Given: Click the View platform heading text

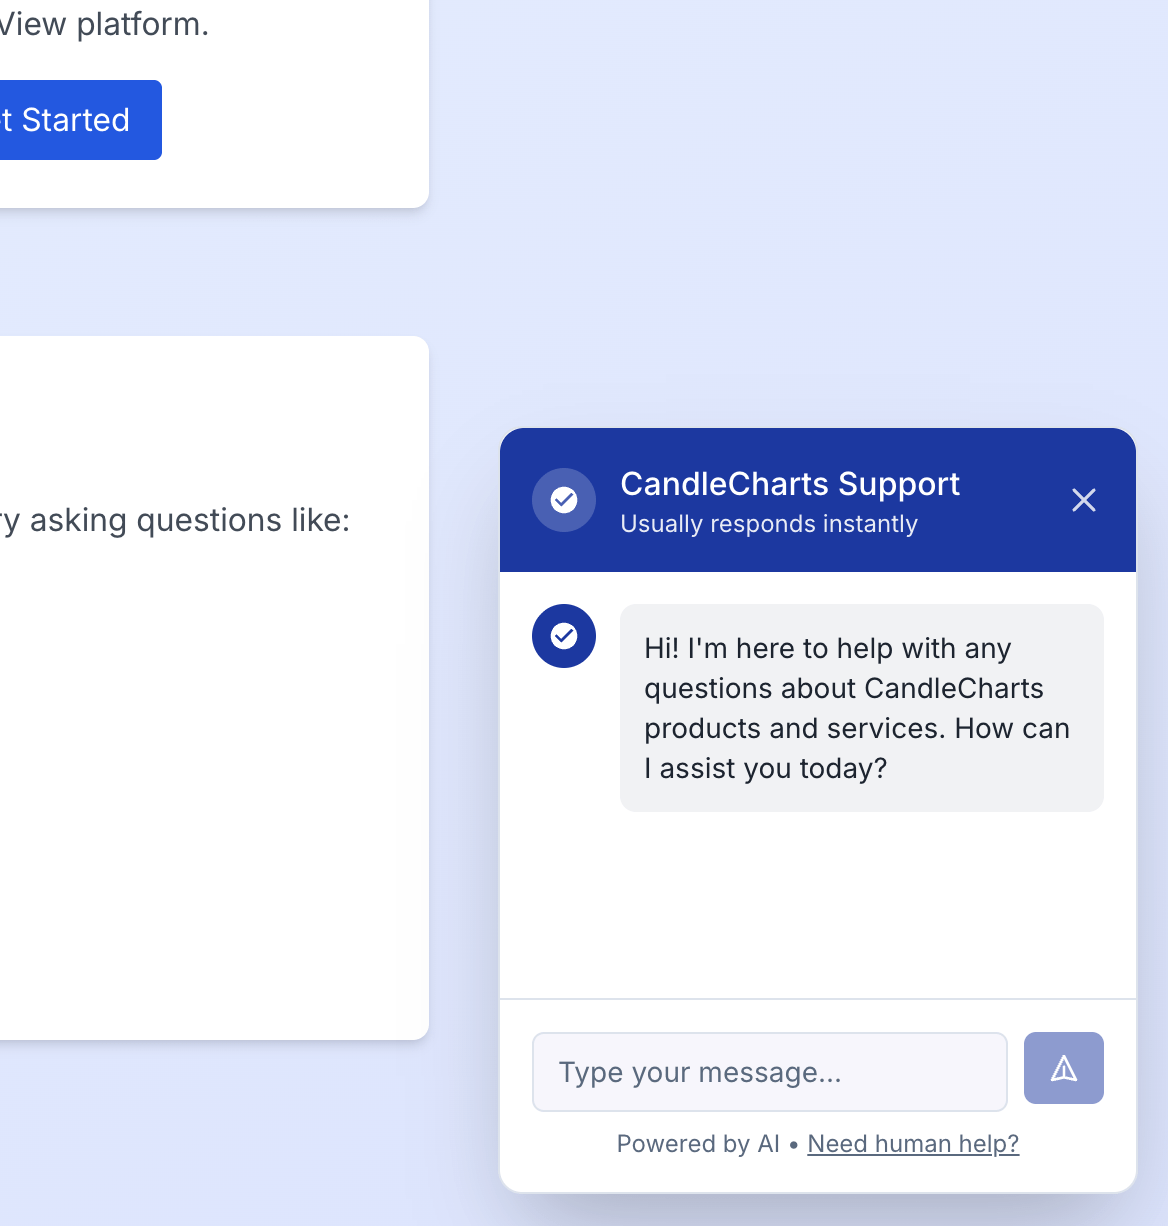Looking at the screenshot, I should point(103,24).
